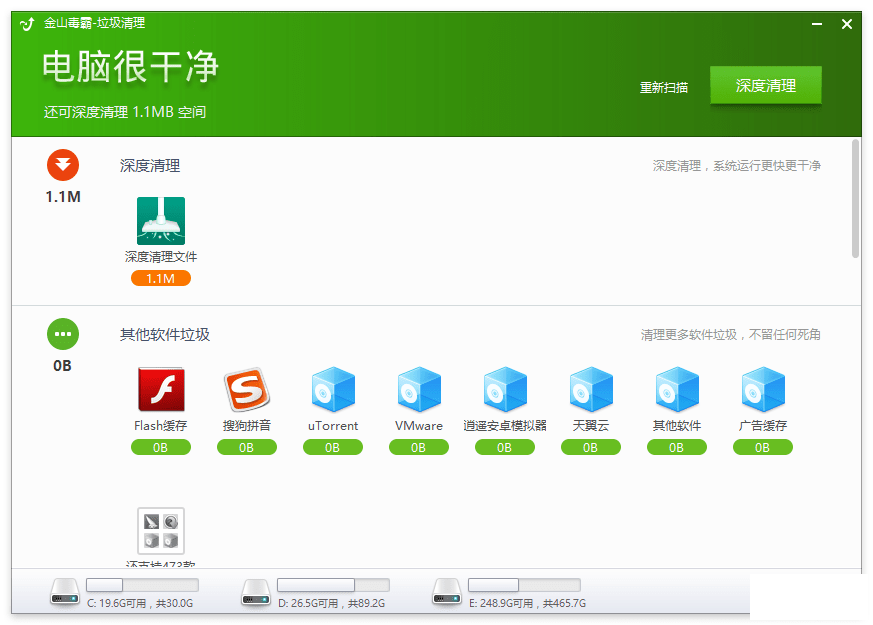Close the 垃圾清理 window
The height and width of the screenshot is (625, 873).
click(847, 24)
